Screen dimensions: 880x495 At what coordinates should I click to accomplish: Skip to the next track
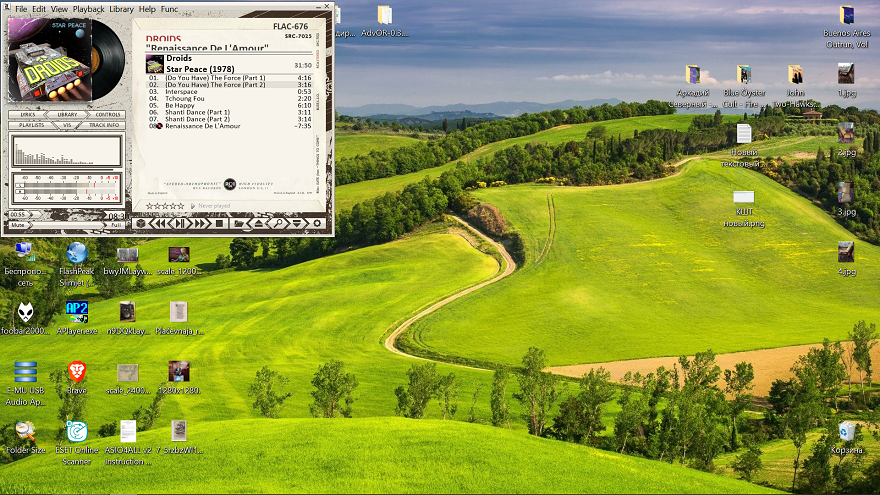(x=199, y=223)
